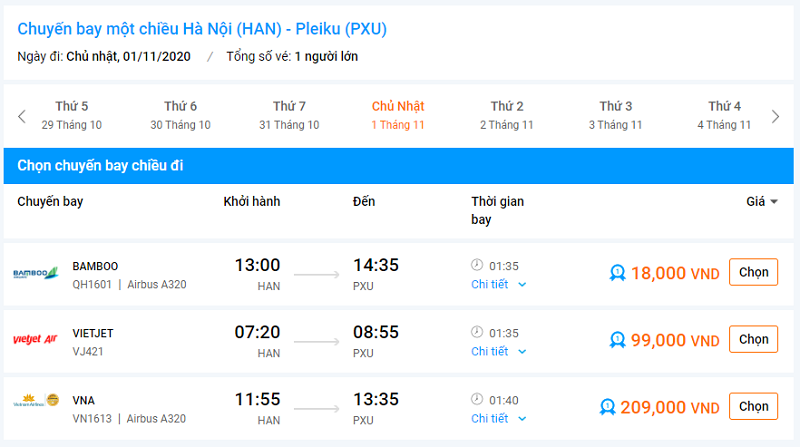Pick the VNA VN1613 flight via Chọn

coord(753,406)
